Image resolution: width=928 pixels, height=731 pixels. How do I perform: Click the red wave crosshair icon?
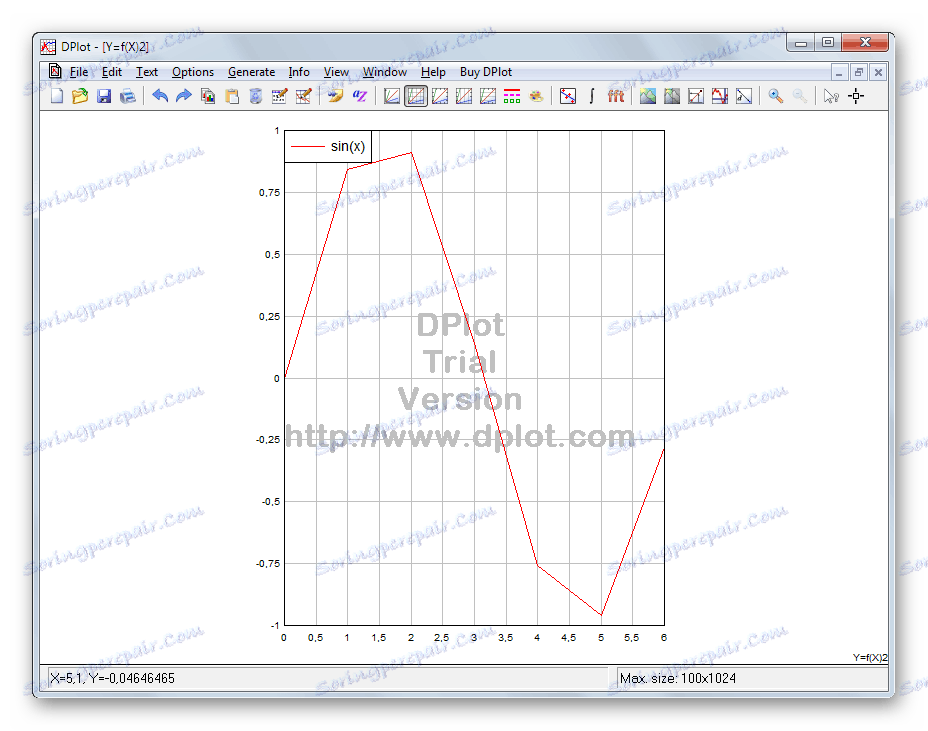(720, 96)
